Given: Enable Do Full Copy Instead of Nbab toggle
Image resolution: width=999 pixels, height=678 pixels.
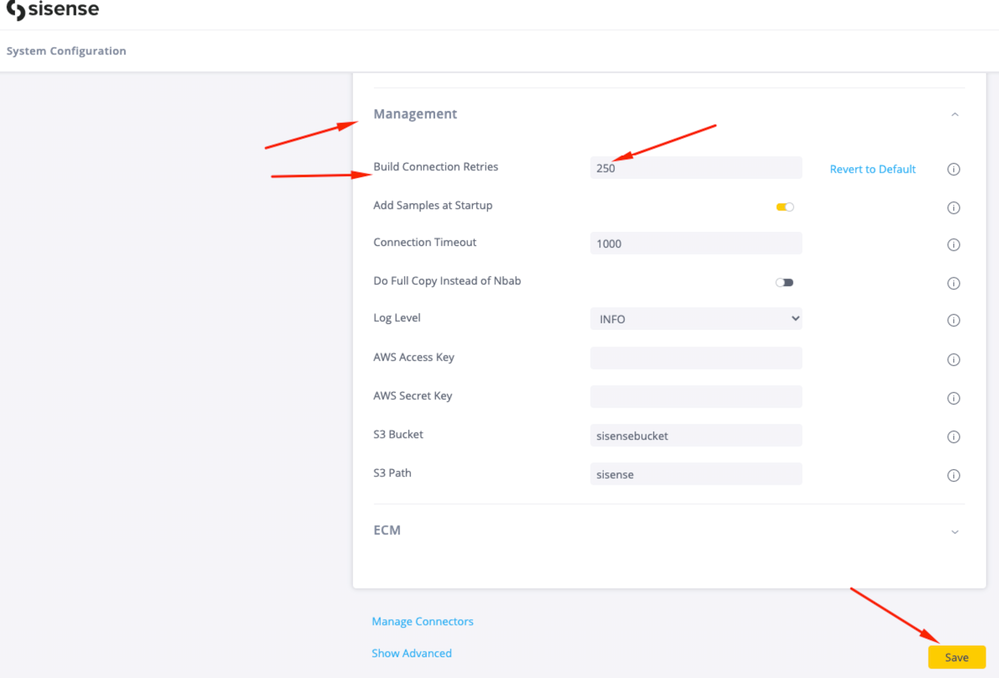Looking at the screenshot, I should pos(785,283).
